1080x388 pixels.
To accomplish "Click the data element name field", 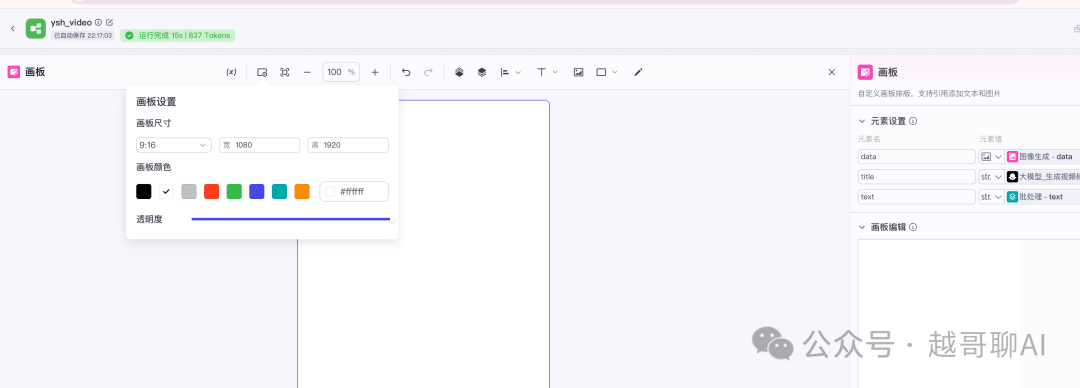I will tap(917, 156).
